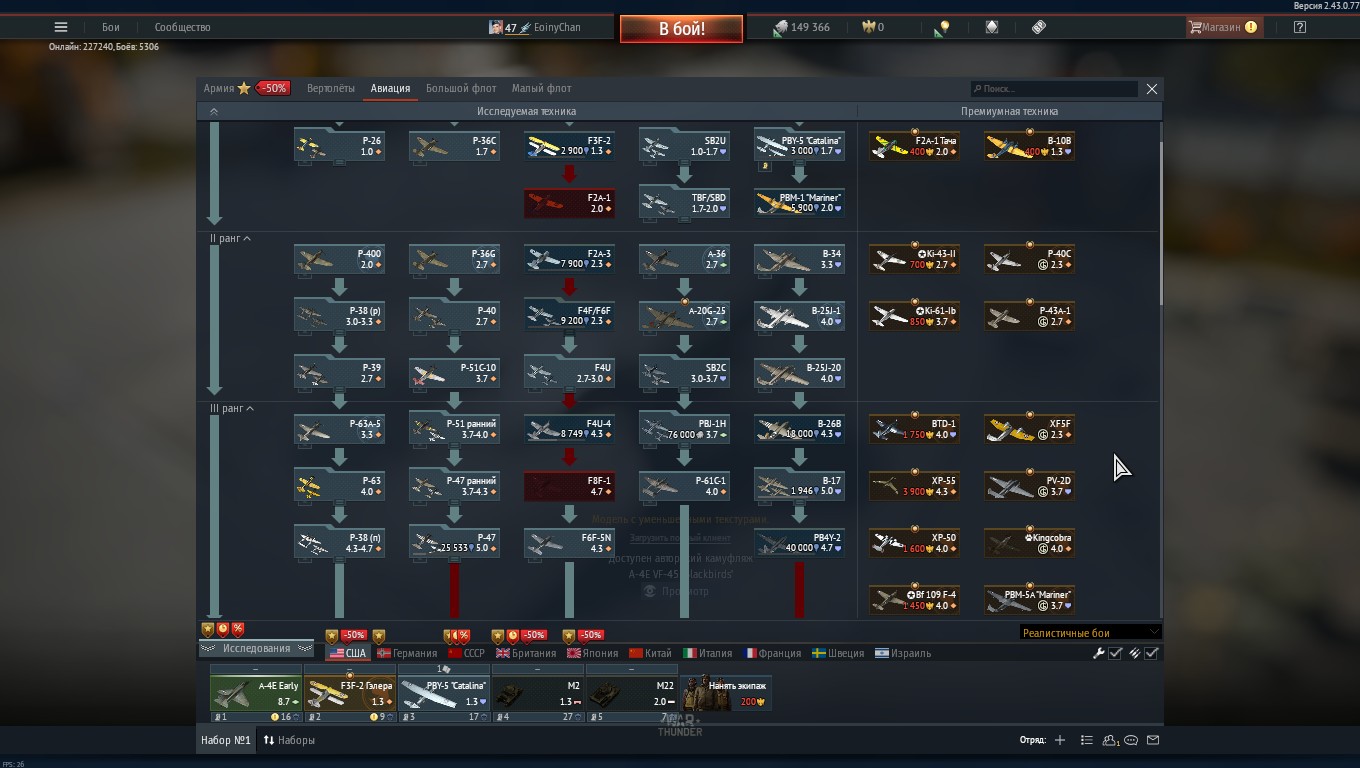Viewport: 1360px width, 768px height.
Task: Select the B-17 bomber vehicle card
Action: (800, 486)
